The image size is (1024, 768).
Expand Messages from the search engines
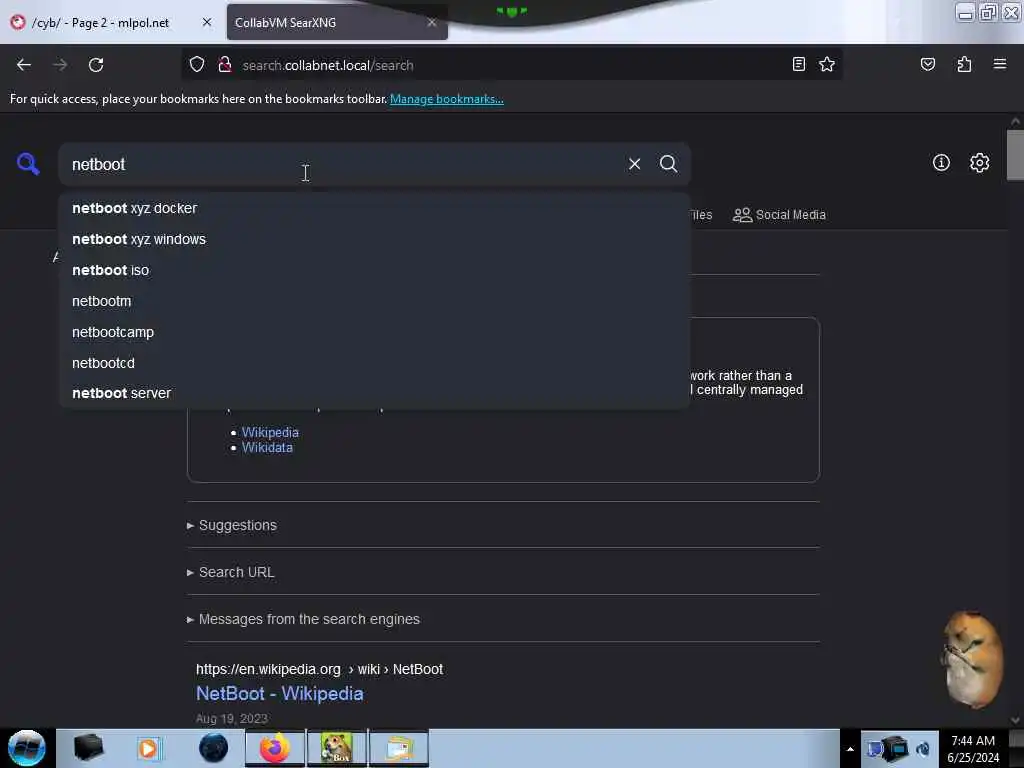[x=303, y=619]
